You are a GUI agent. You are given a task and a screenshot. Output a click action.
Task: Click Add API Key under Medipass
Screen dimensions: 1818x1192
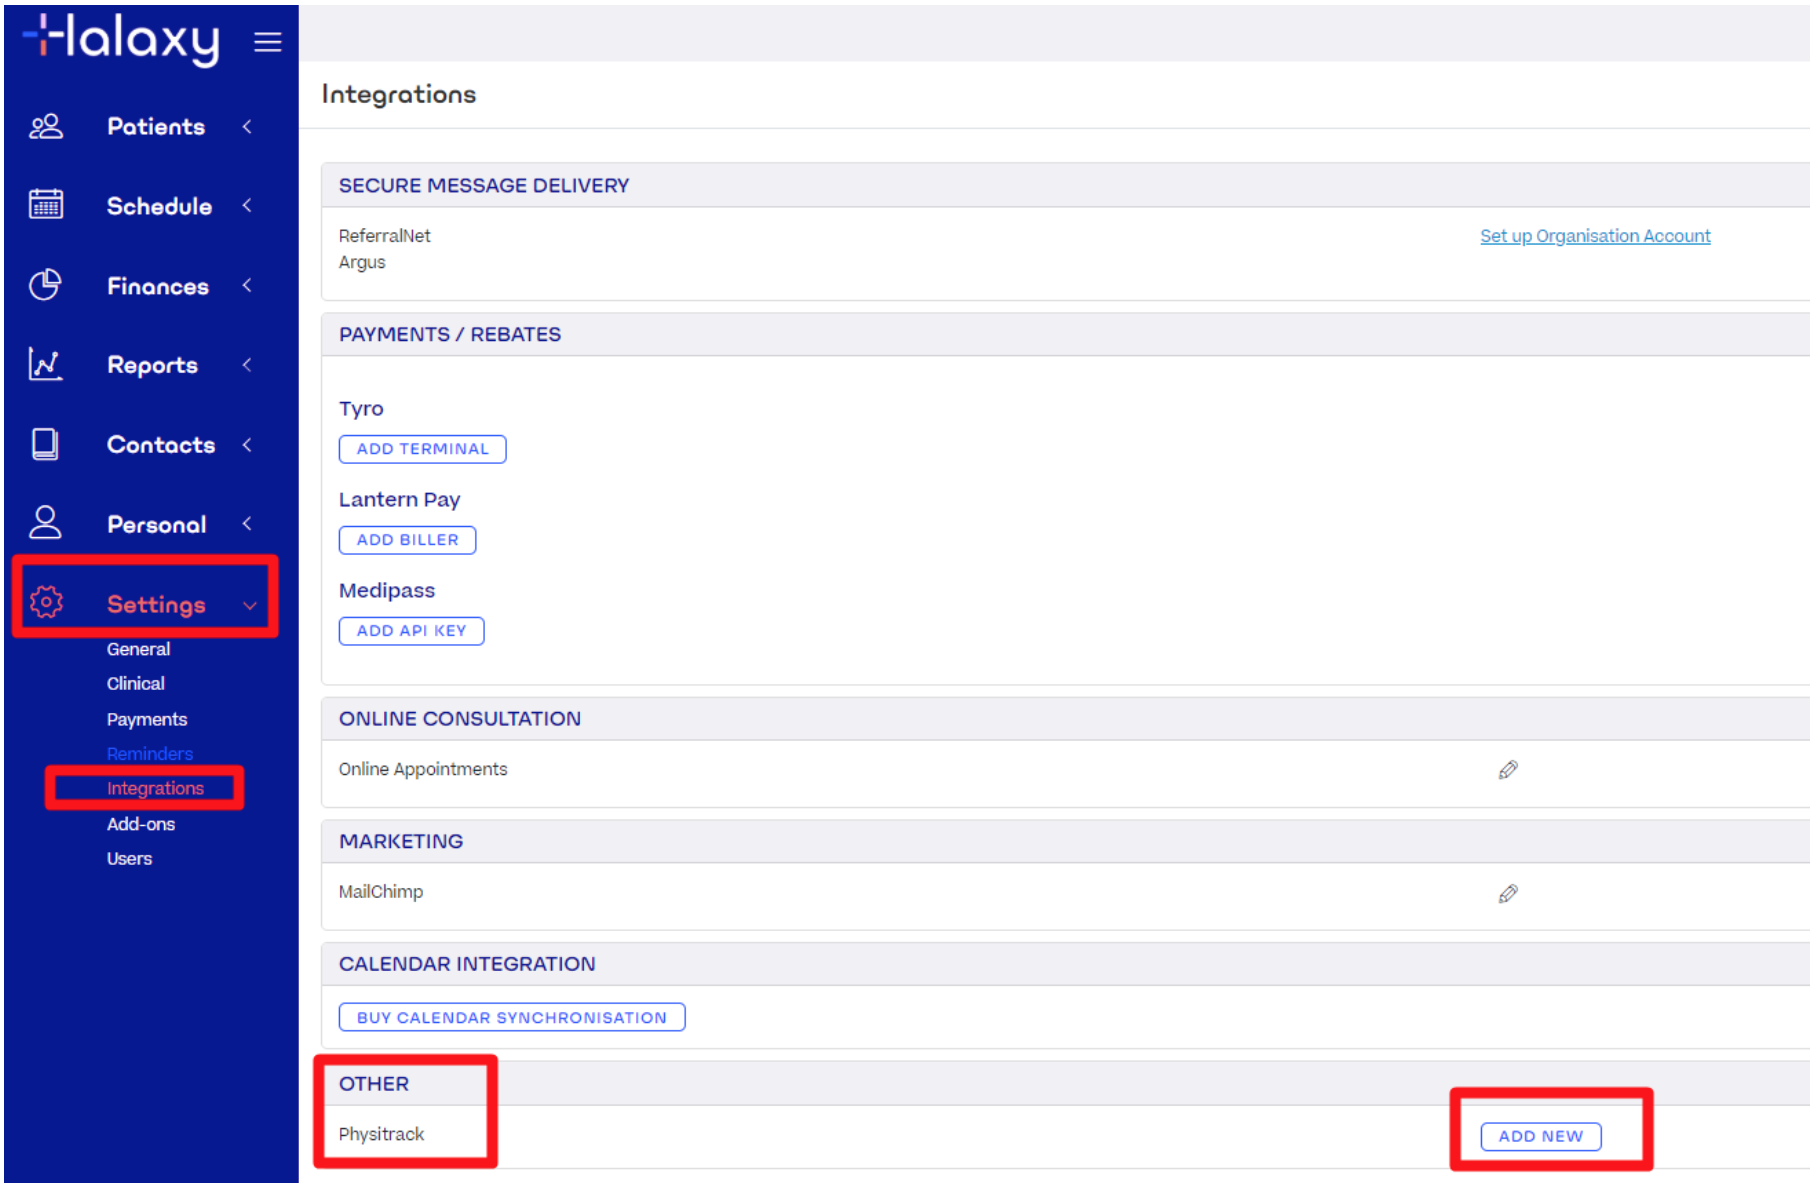coord(411,631)
